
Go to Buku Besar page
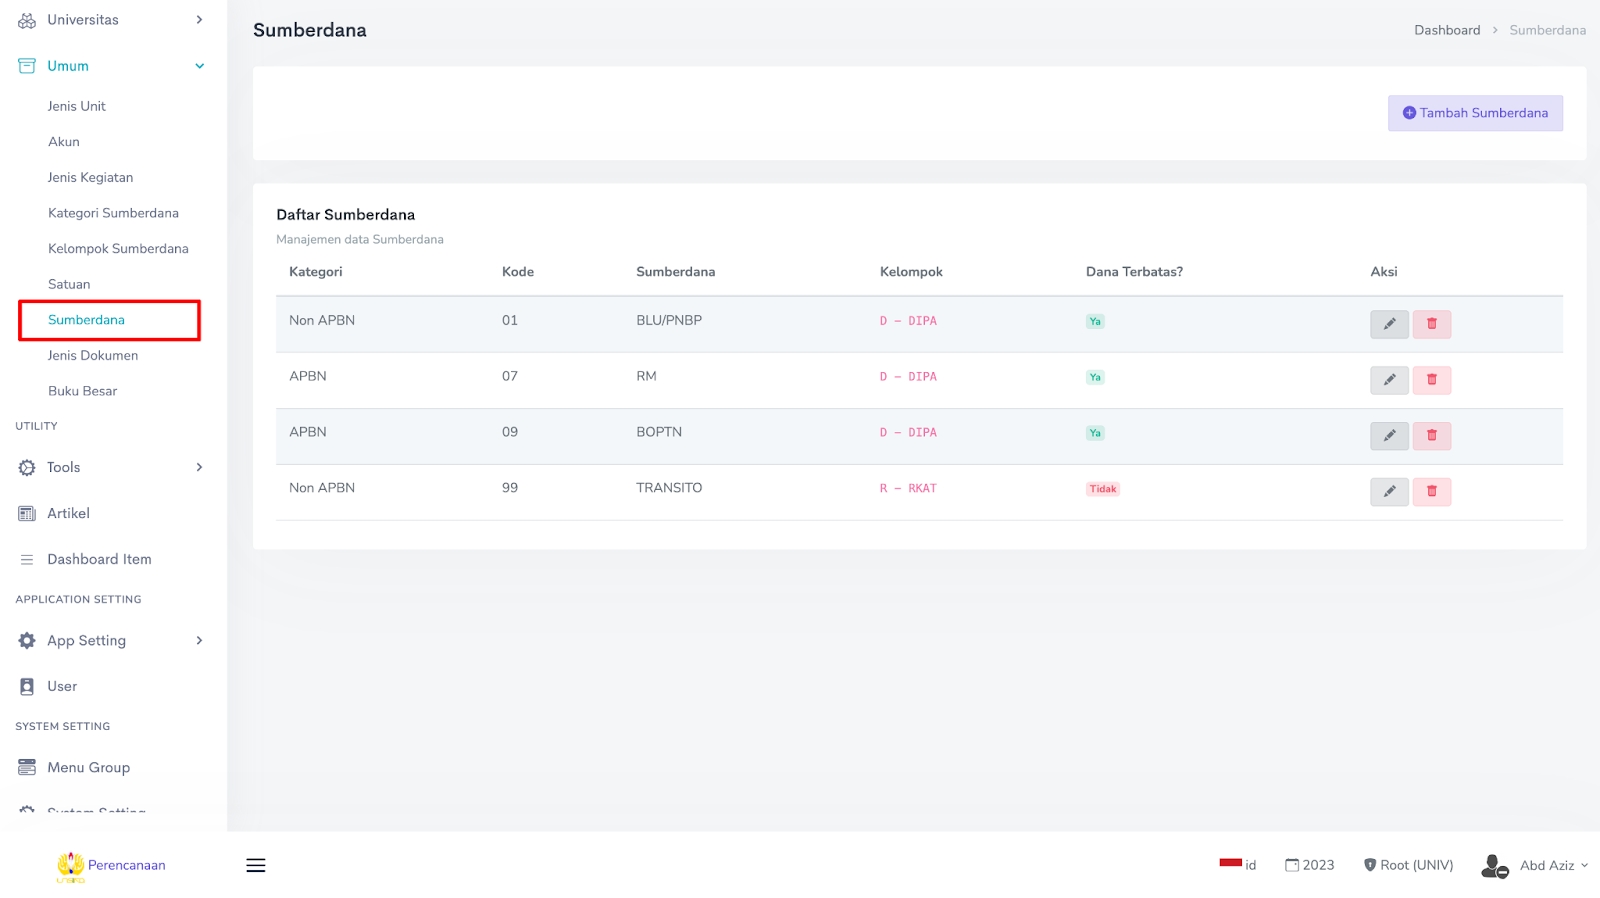(82, 391)
